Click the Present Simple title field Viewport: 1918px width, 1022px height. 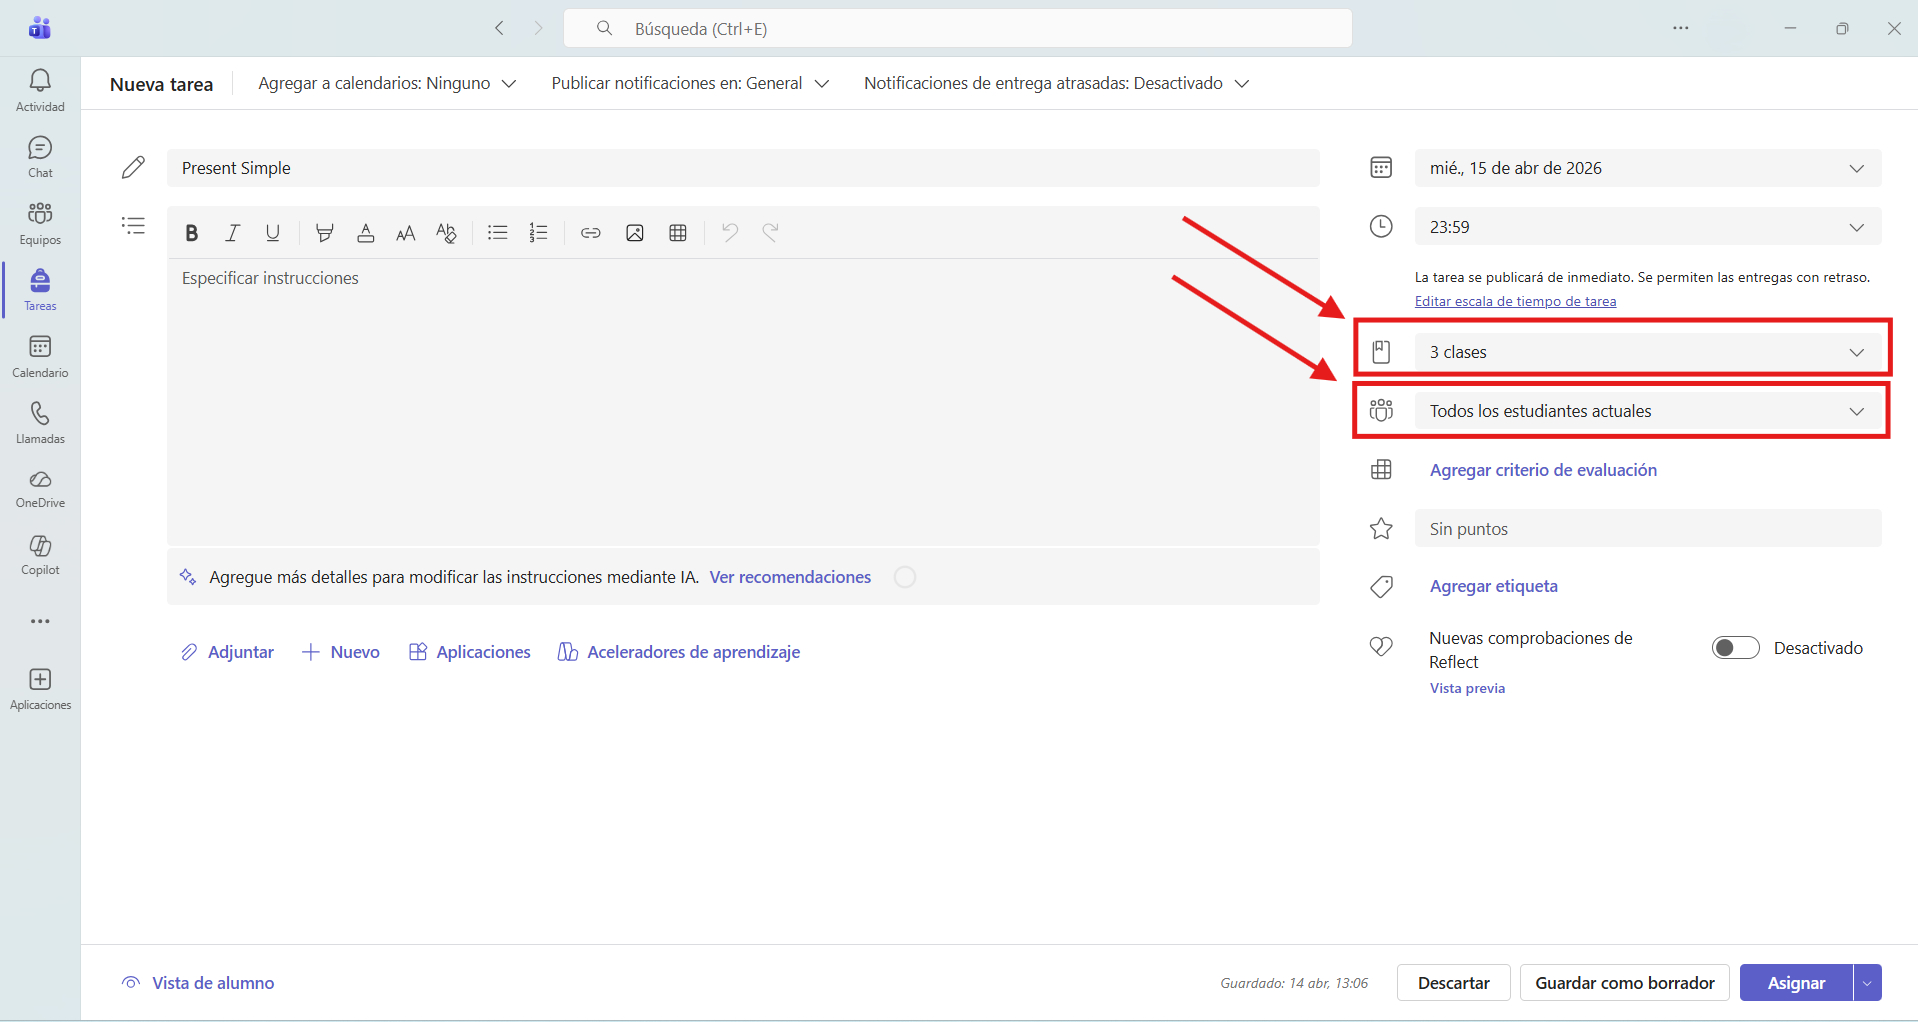tap(743, 168)
